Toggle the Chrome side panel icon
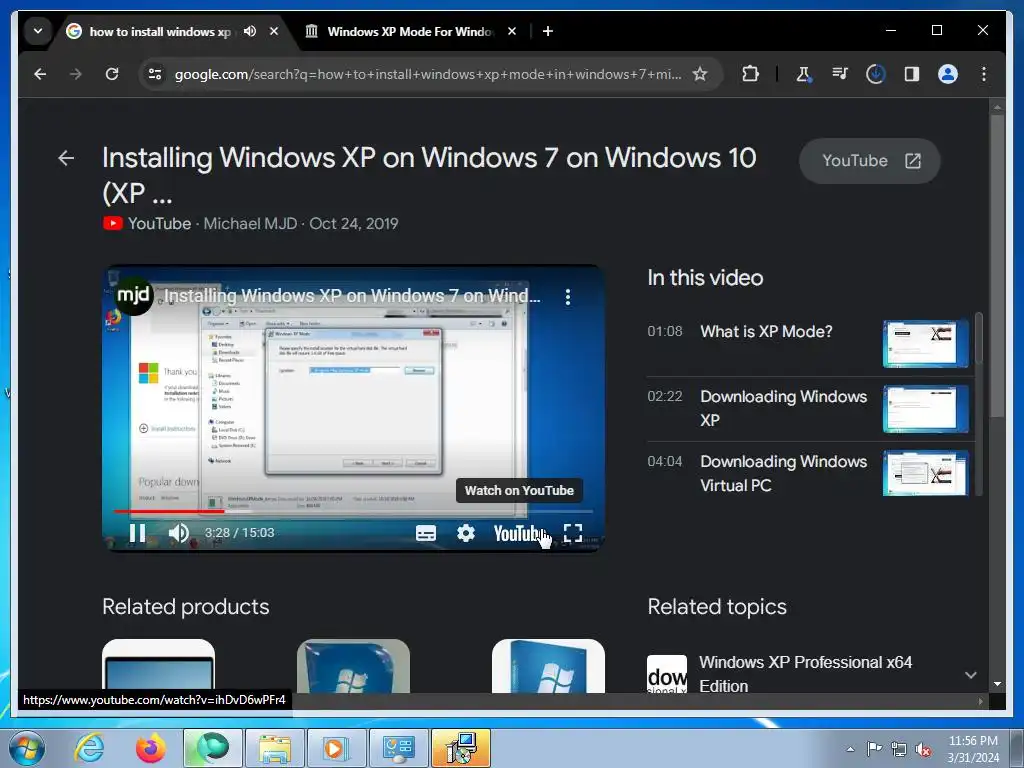1024x768 pixels. 912,74
